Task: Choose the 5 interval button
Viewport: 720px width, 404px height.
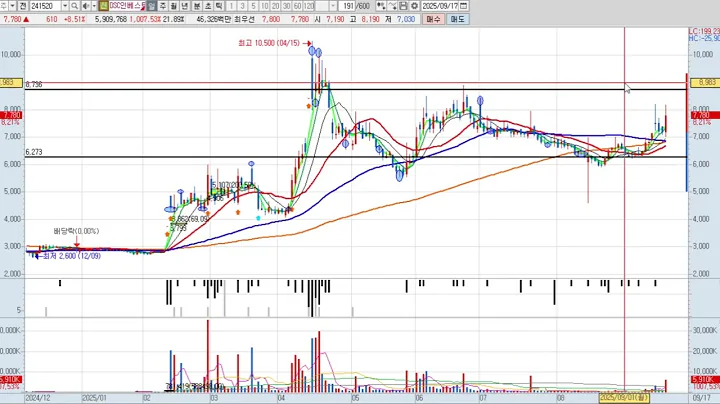Action: click(253, 6)
